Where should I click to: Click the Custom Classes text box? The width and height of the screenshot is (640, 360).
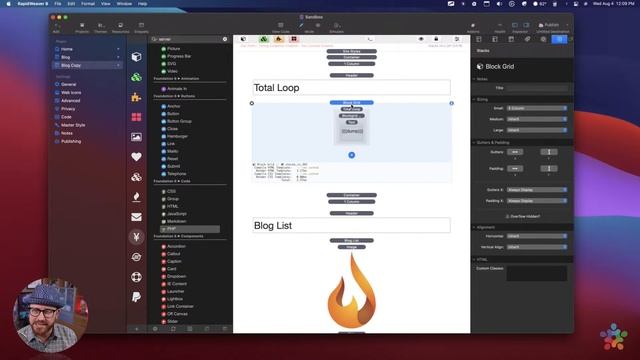tap(537, 273)
